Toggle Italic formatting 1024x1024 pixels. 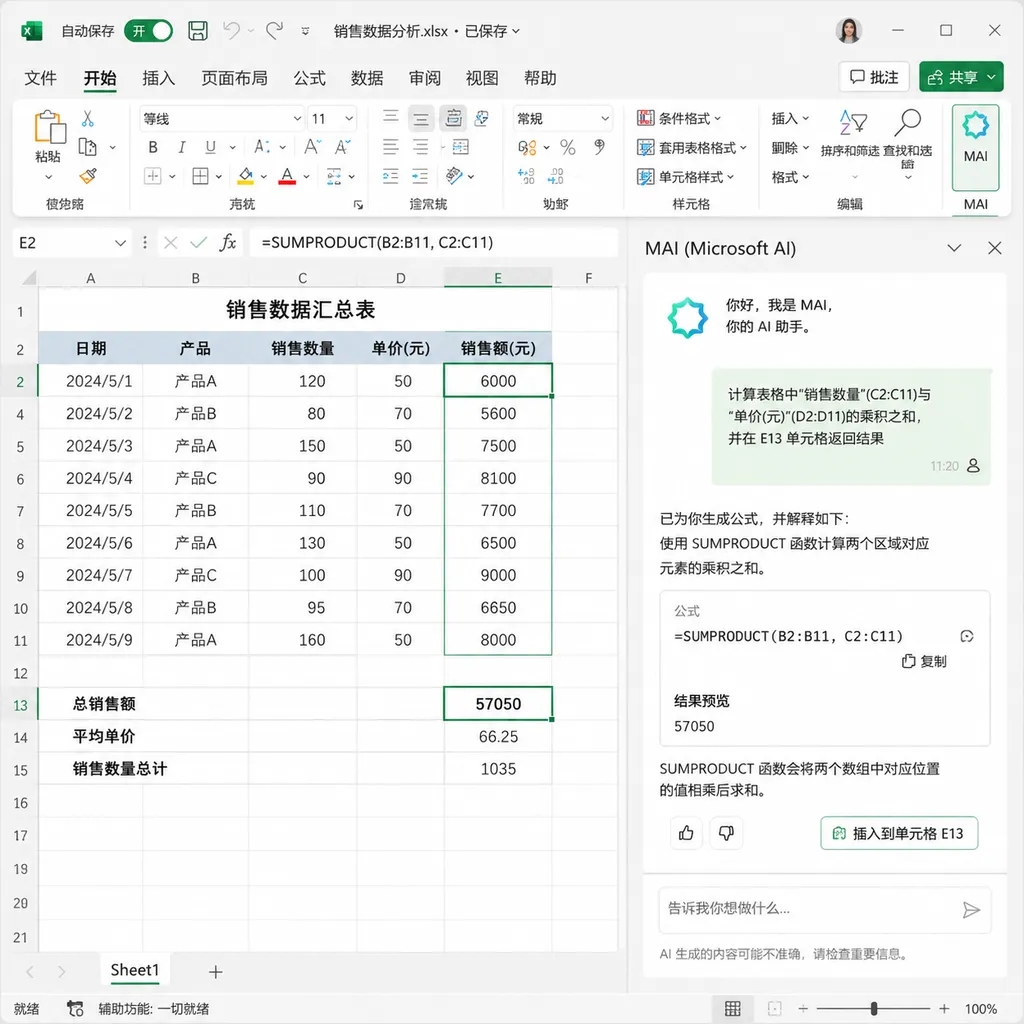pyautogui.click(x=182, y=147)
